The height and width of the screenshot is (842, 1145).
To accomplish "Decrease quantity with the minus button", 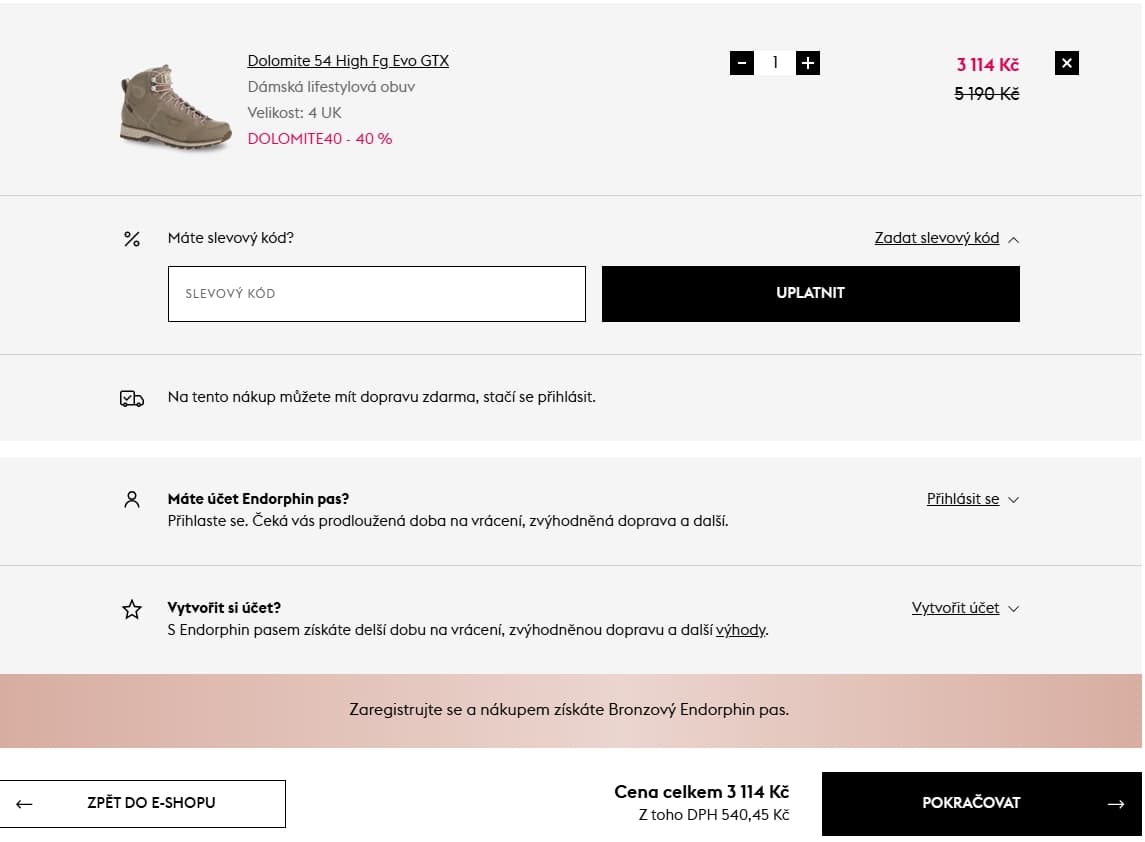I will click(742, 63).
